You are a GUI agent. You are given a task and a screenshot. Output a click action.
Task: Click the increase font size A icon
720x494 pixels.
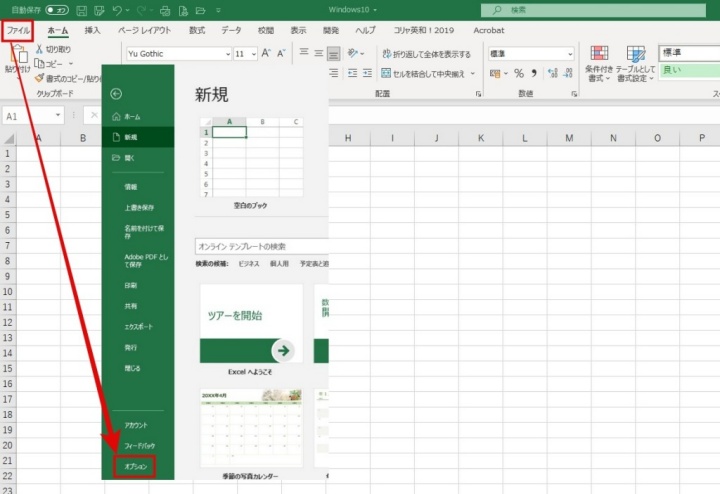pos(266,54)
